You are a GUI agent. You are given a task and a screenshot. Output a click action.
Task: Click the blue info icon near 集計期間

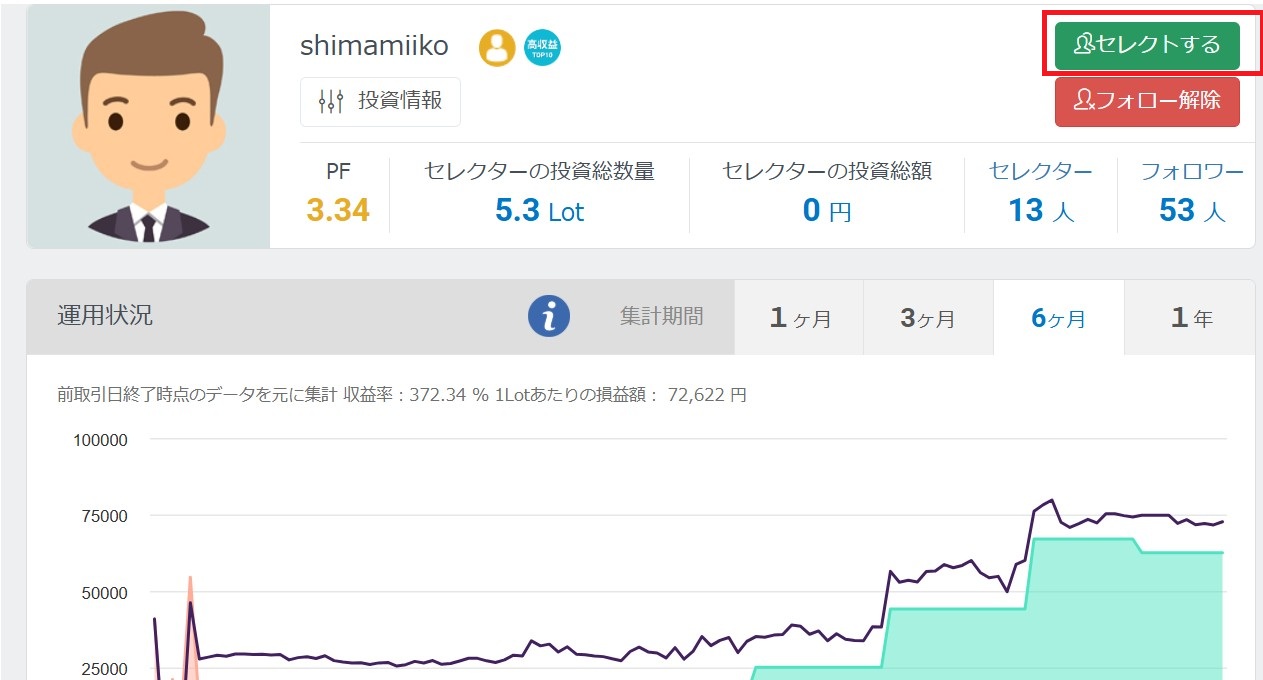(548, 317)
